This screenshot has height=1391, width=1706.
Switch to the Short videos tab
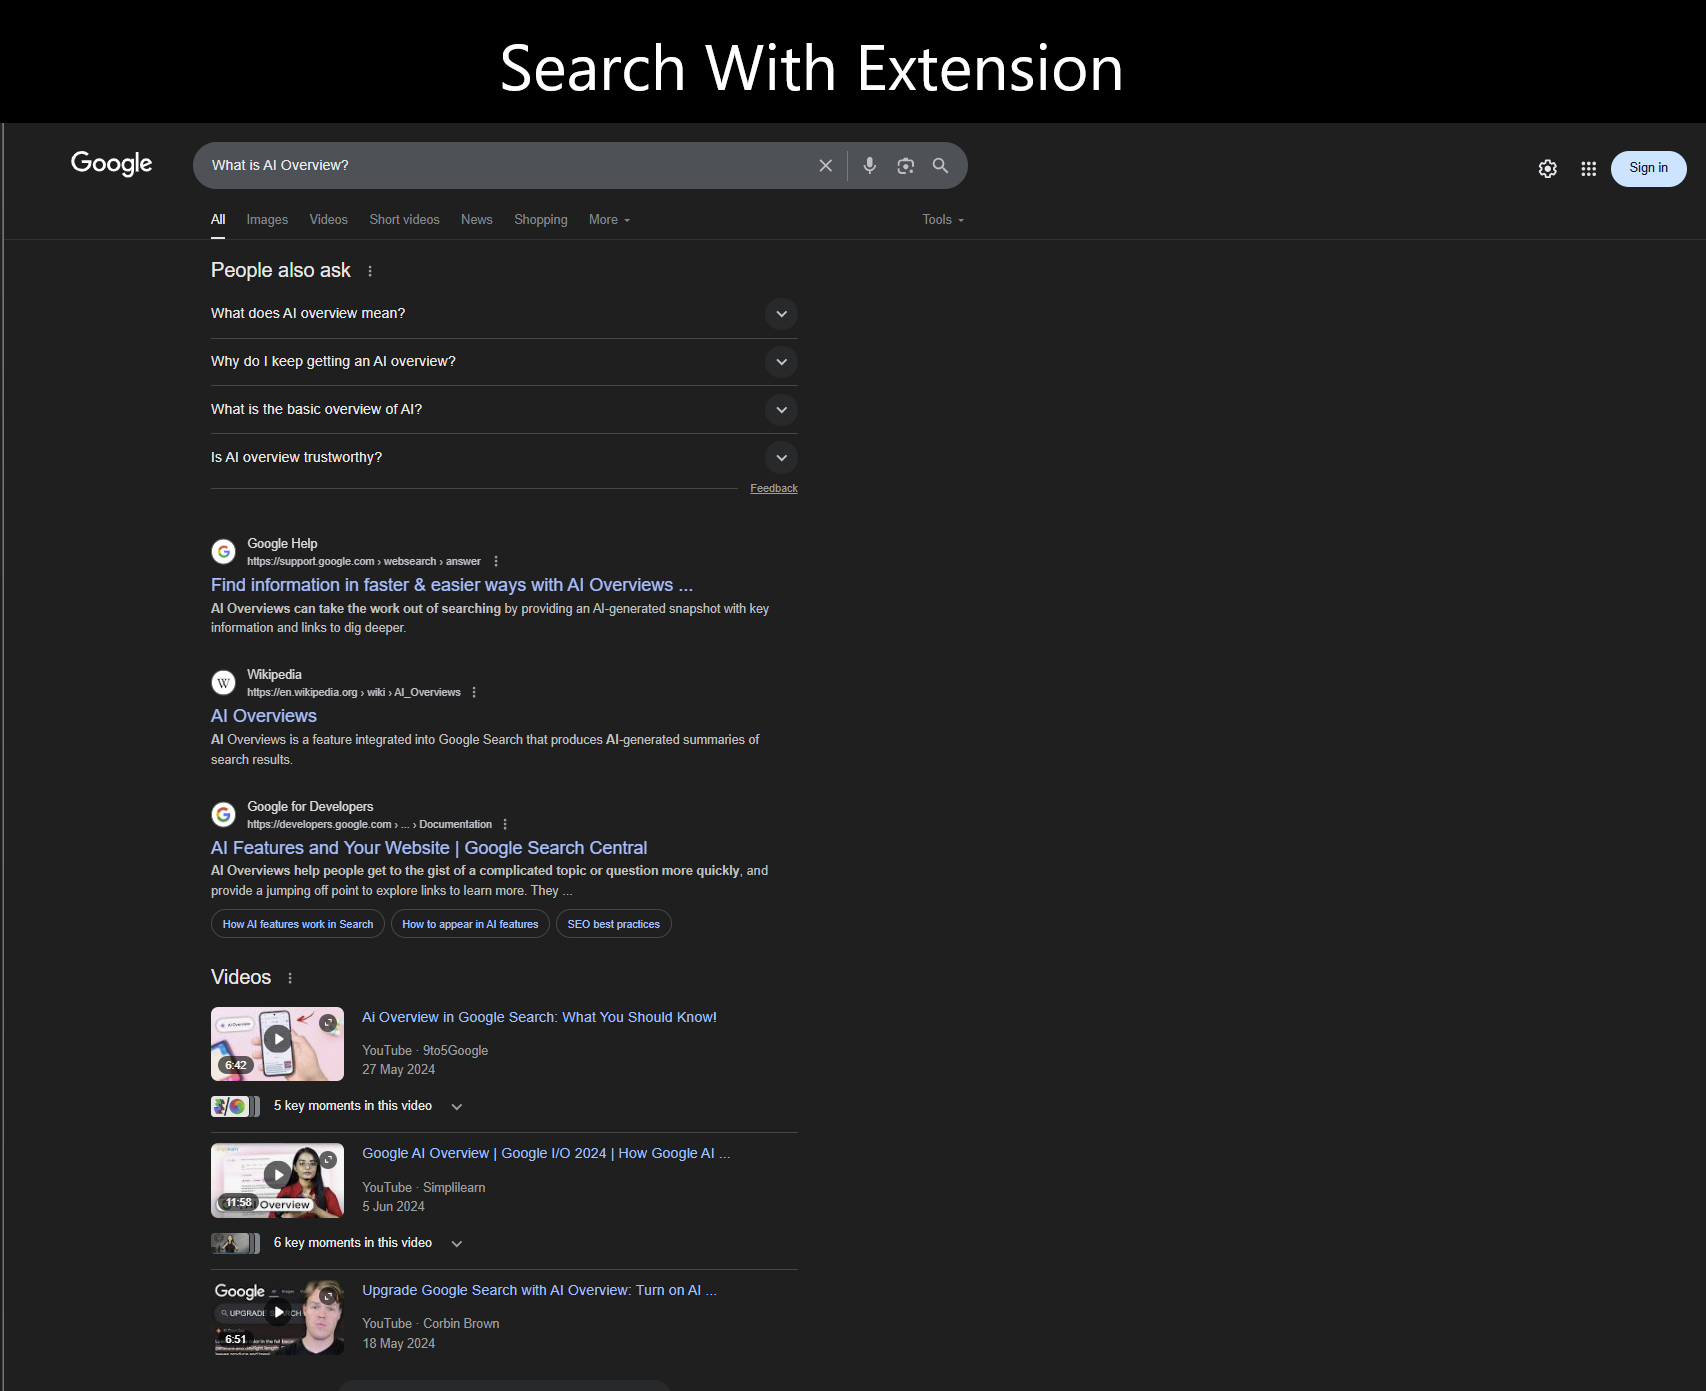pos(404,220)
